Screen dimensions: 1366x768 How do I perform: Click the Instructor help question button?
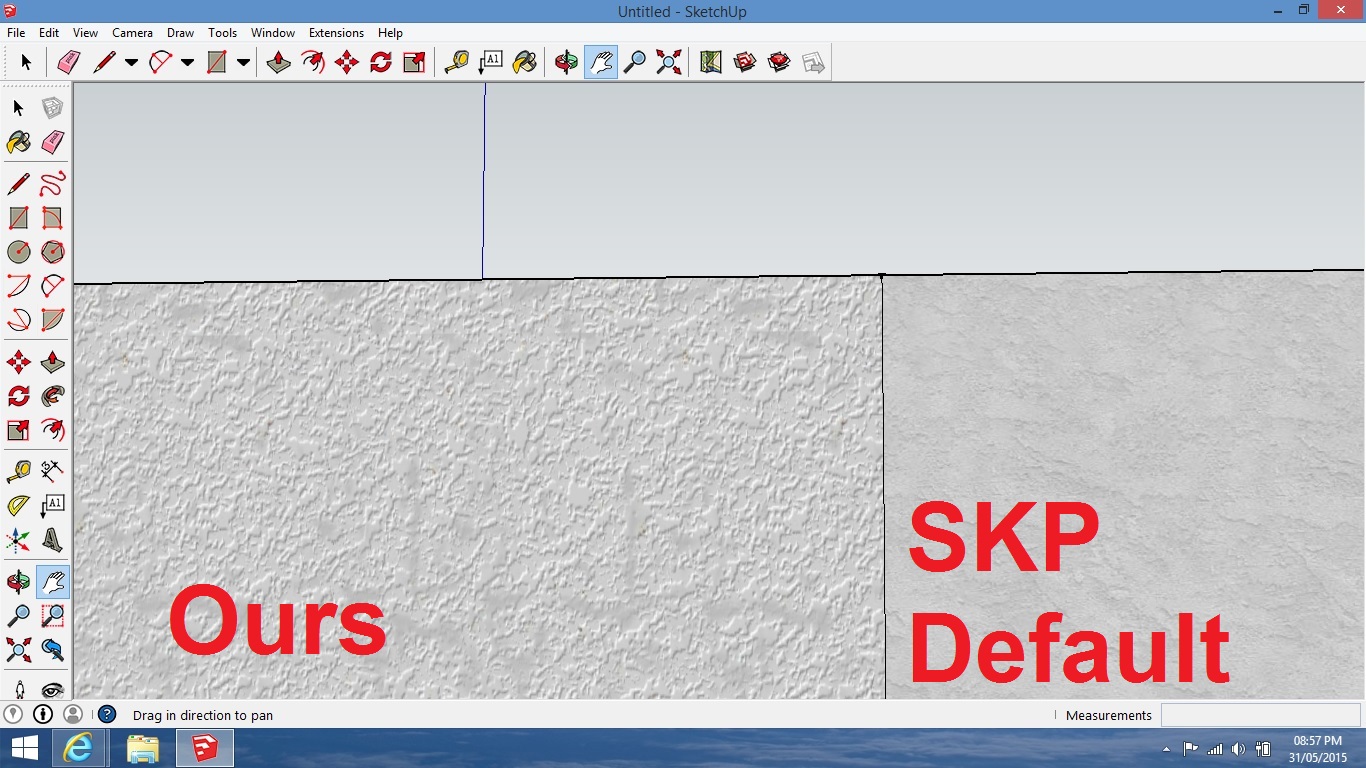pos(107,715)
